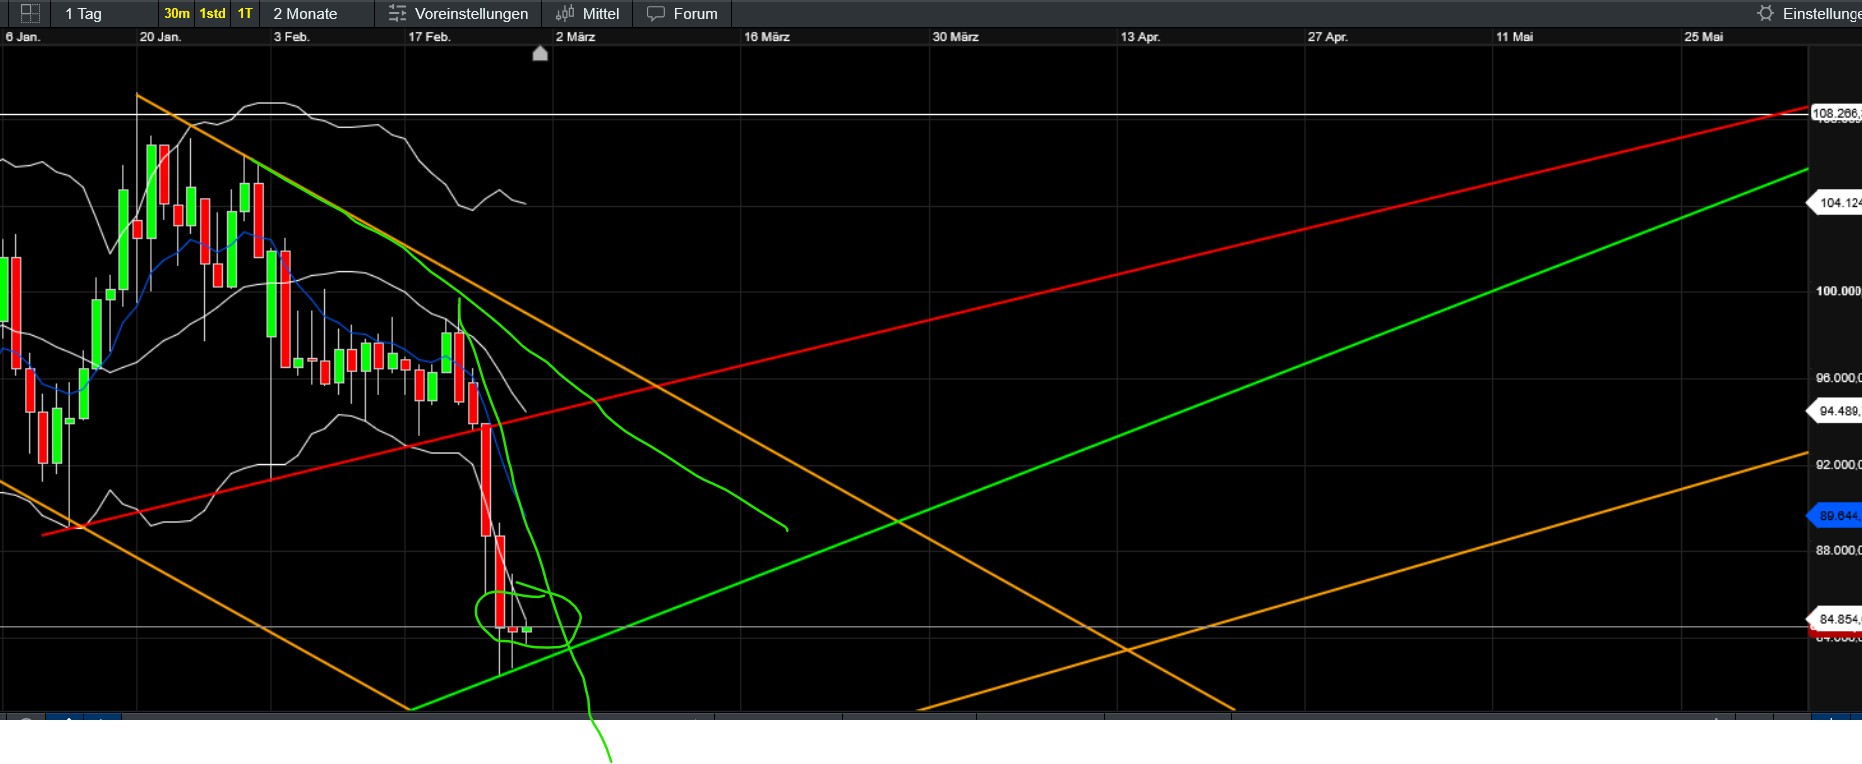Image resolution: width=1862 pixels, height=764 pixels.
Task: Click the '27 Apr.' date label
Action: point(1328,37)
